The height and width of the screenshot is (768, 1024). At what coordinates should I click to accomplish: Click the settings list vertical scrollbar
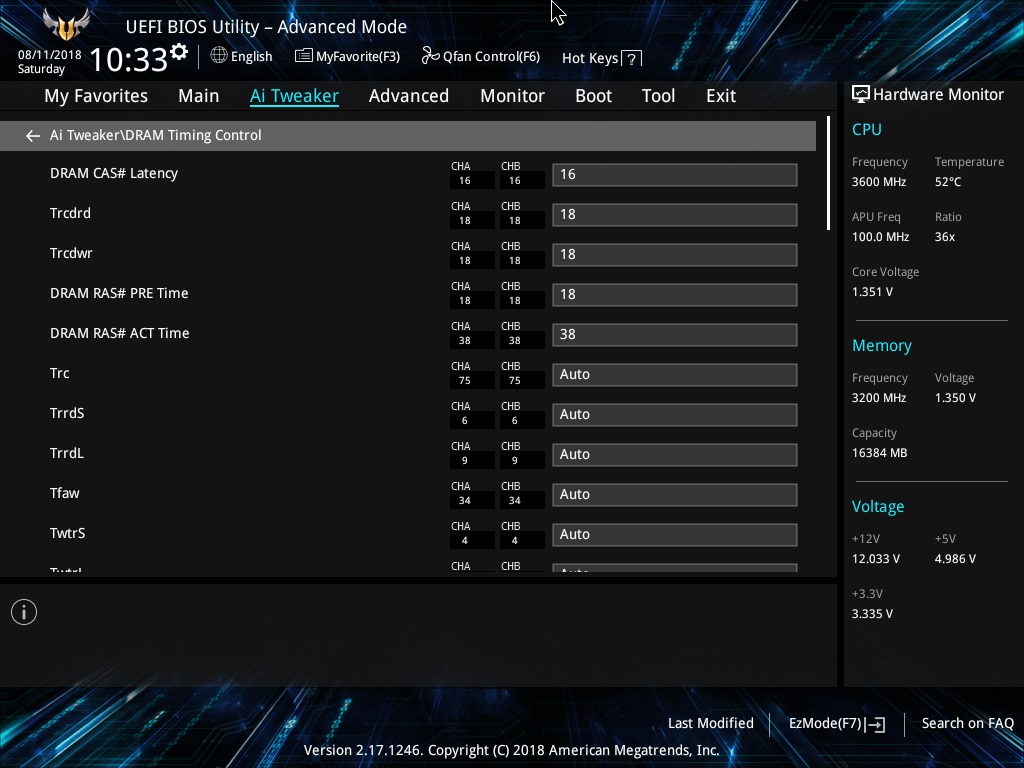(828, 173)
